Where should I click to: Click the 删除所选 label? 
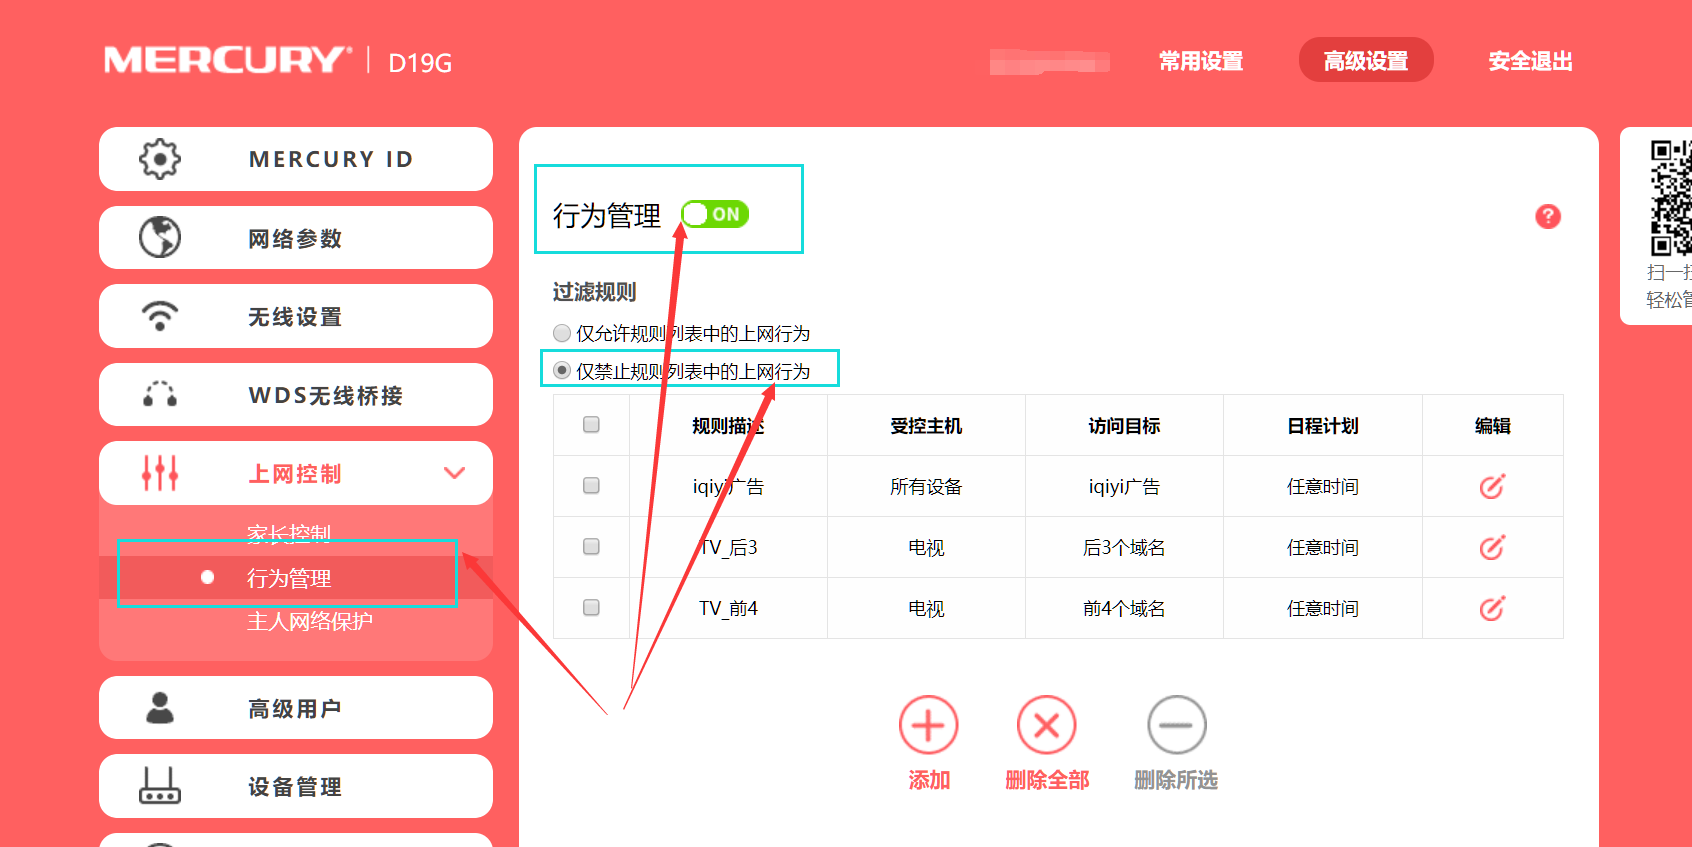tap(1176, 780)
